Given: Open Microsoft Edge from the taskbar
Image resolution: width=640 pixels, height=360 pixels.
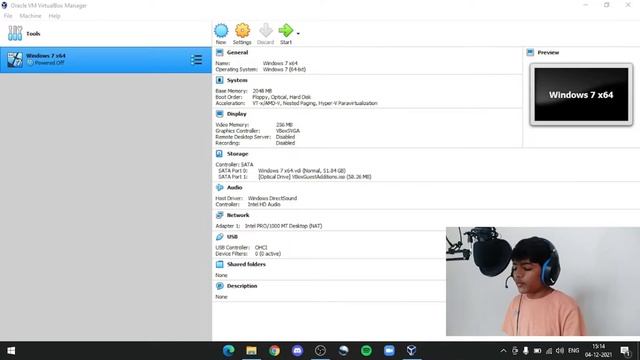Looking at the screenshot, I should (x=229, y=351).
